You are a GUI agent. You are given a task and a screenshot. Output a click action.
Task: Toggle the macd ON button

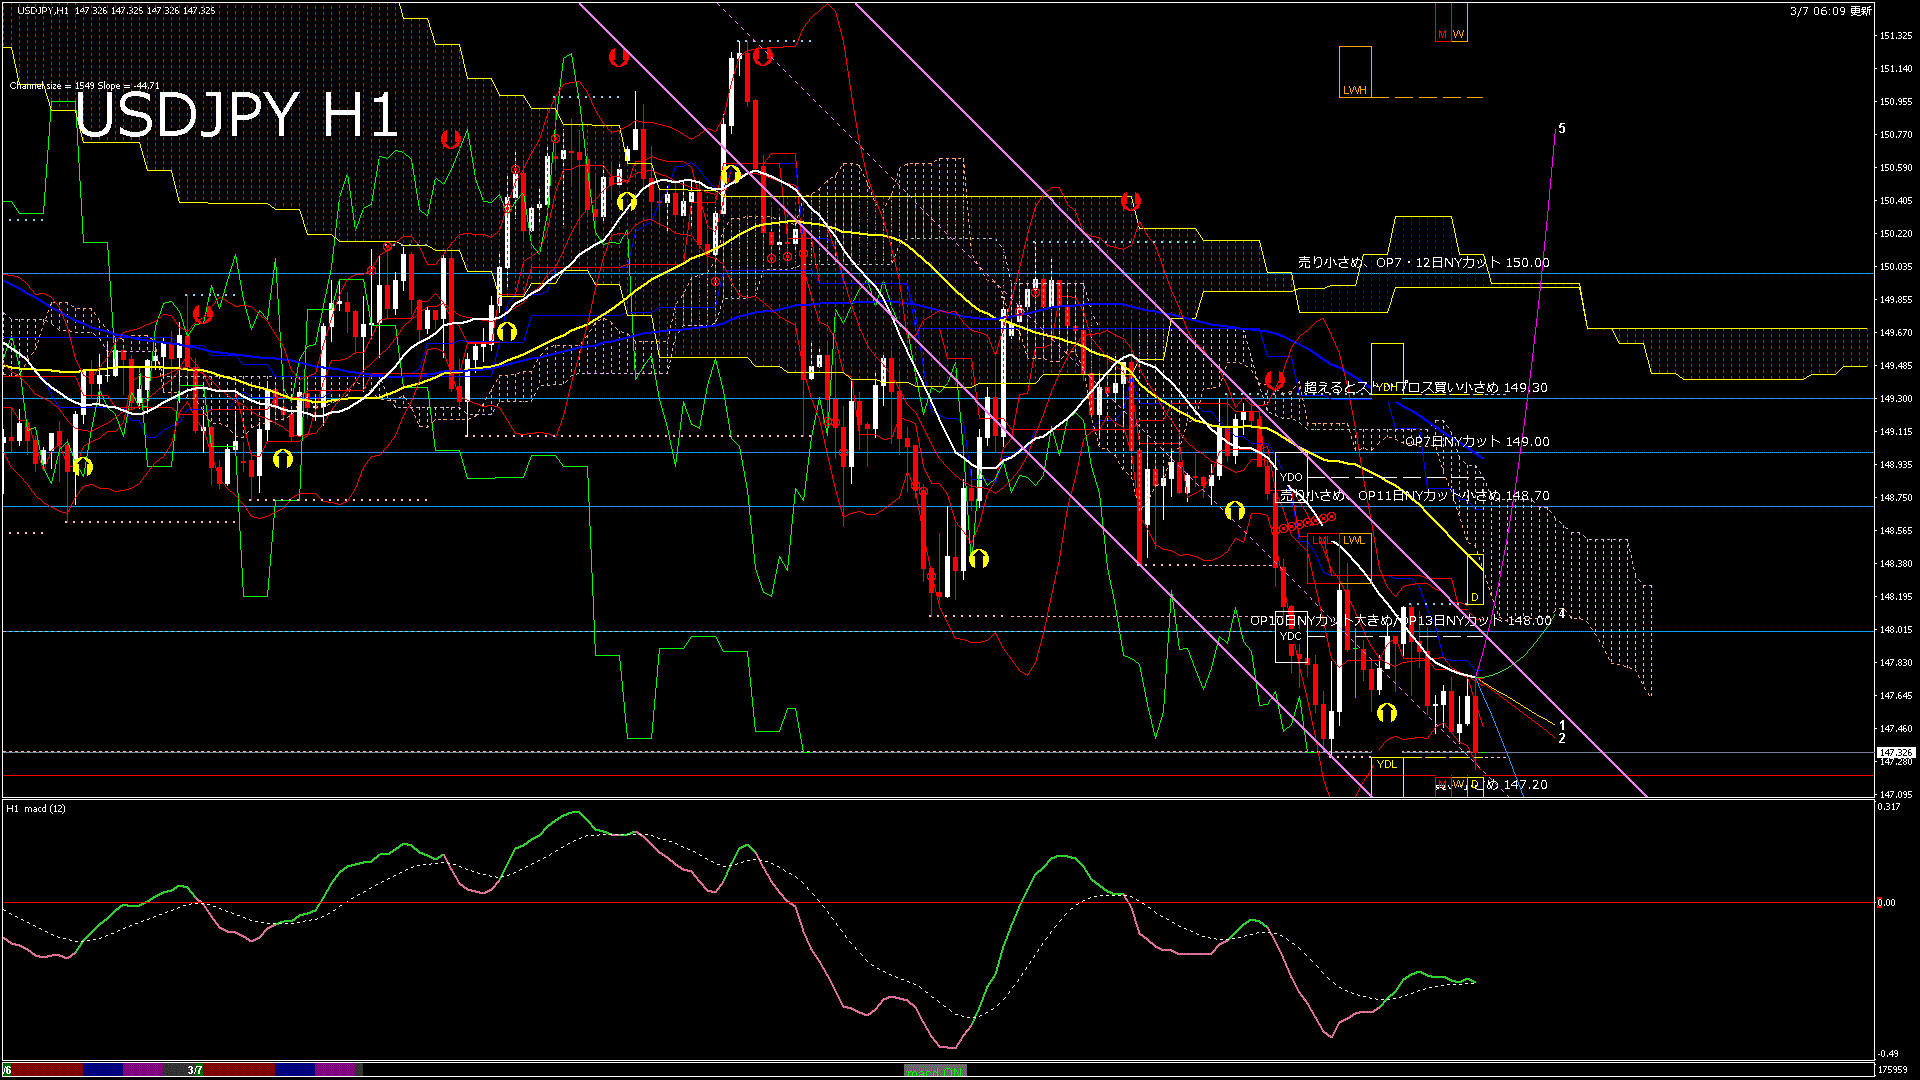[935, 1070]
